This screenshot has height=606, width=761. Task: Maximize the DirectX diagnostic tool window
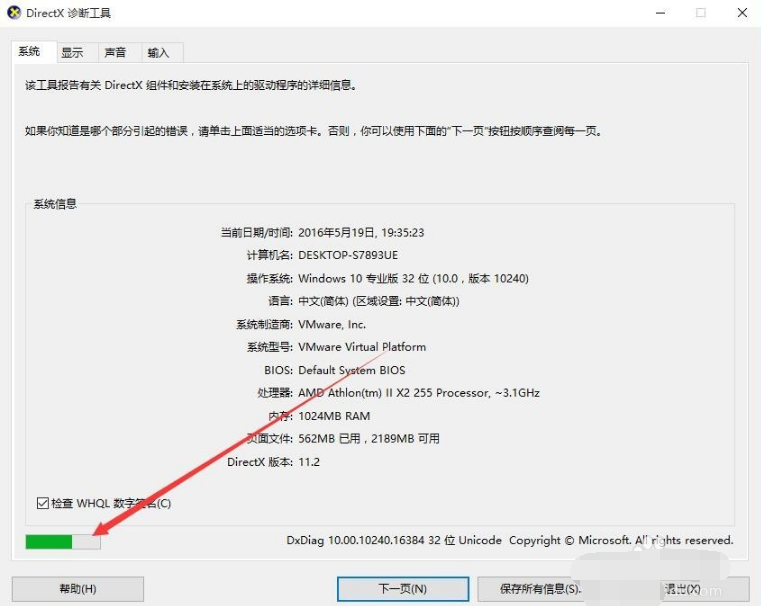click(700, 13)
